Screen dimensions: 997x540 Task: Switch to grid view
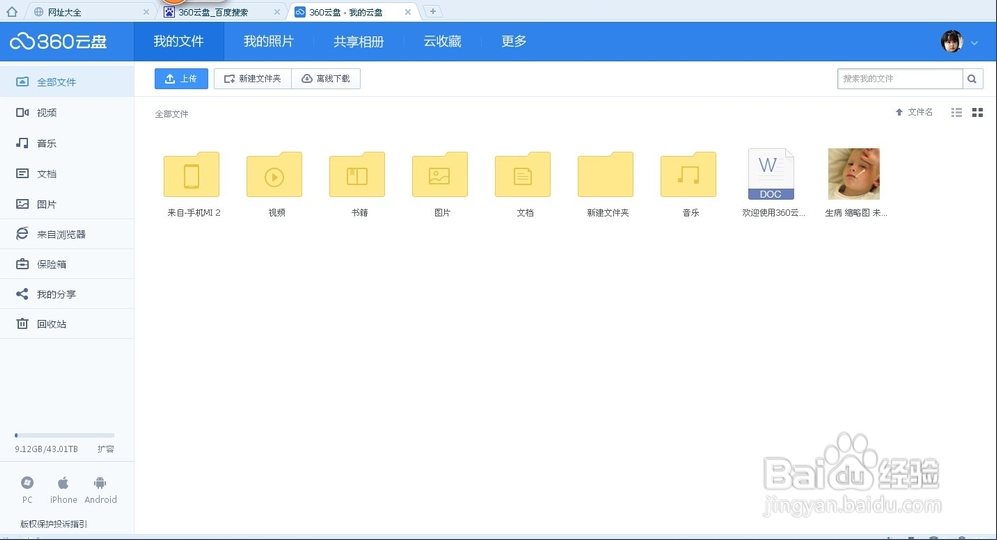point(978,113)
